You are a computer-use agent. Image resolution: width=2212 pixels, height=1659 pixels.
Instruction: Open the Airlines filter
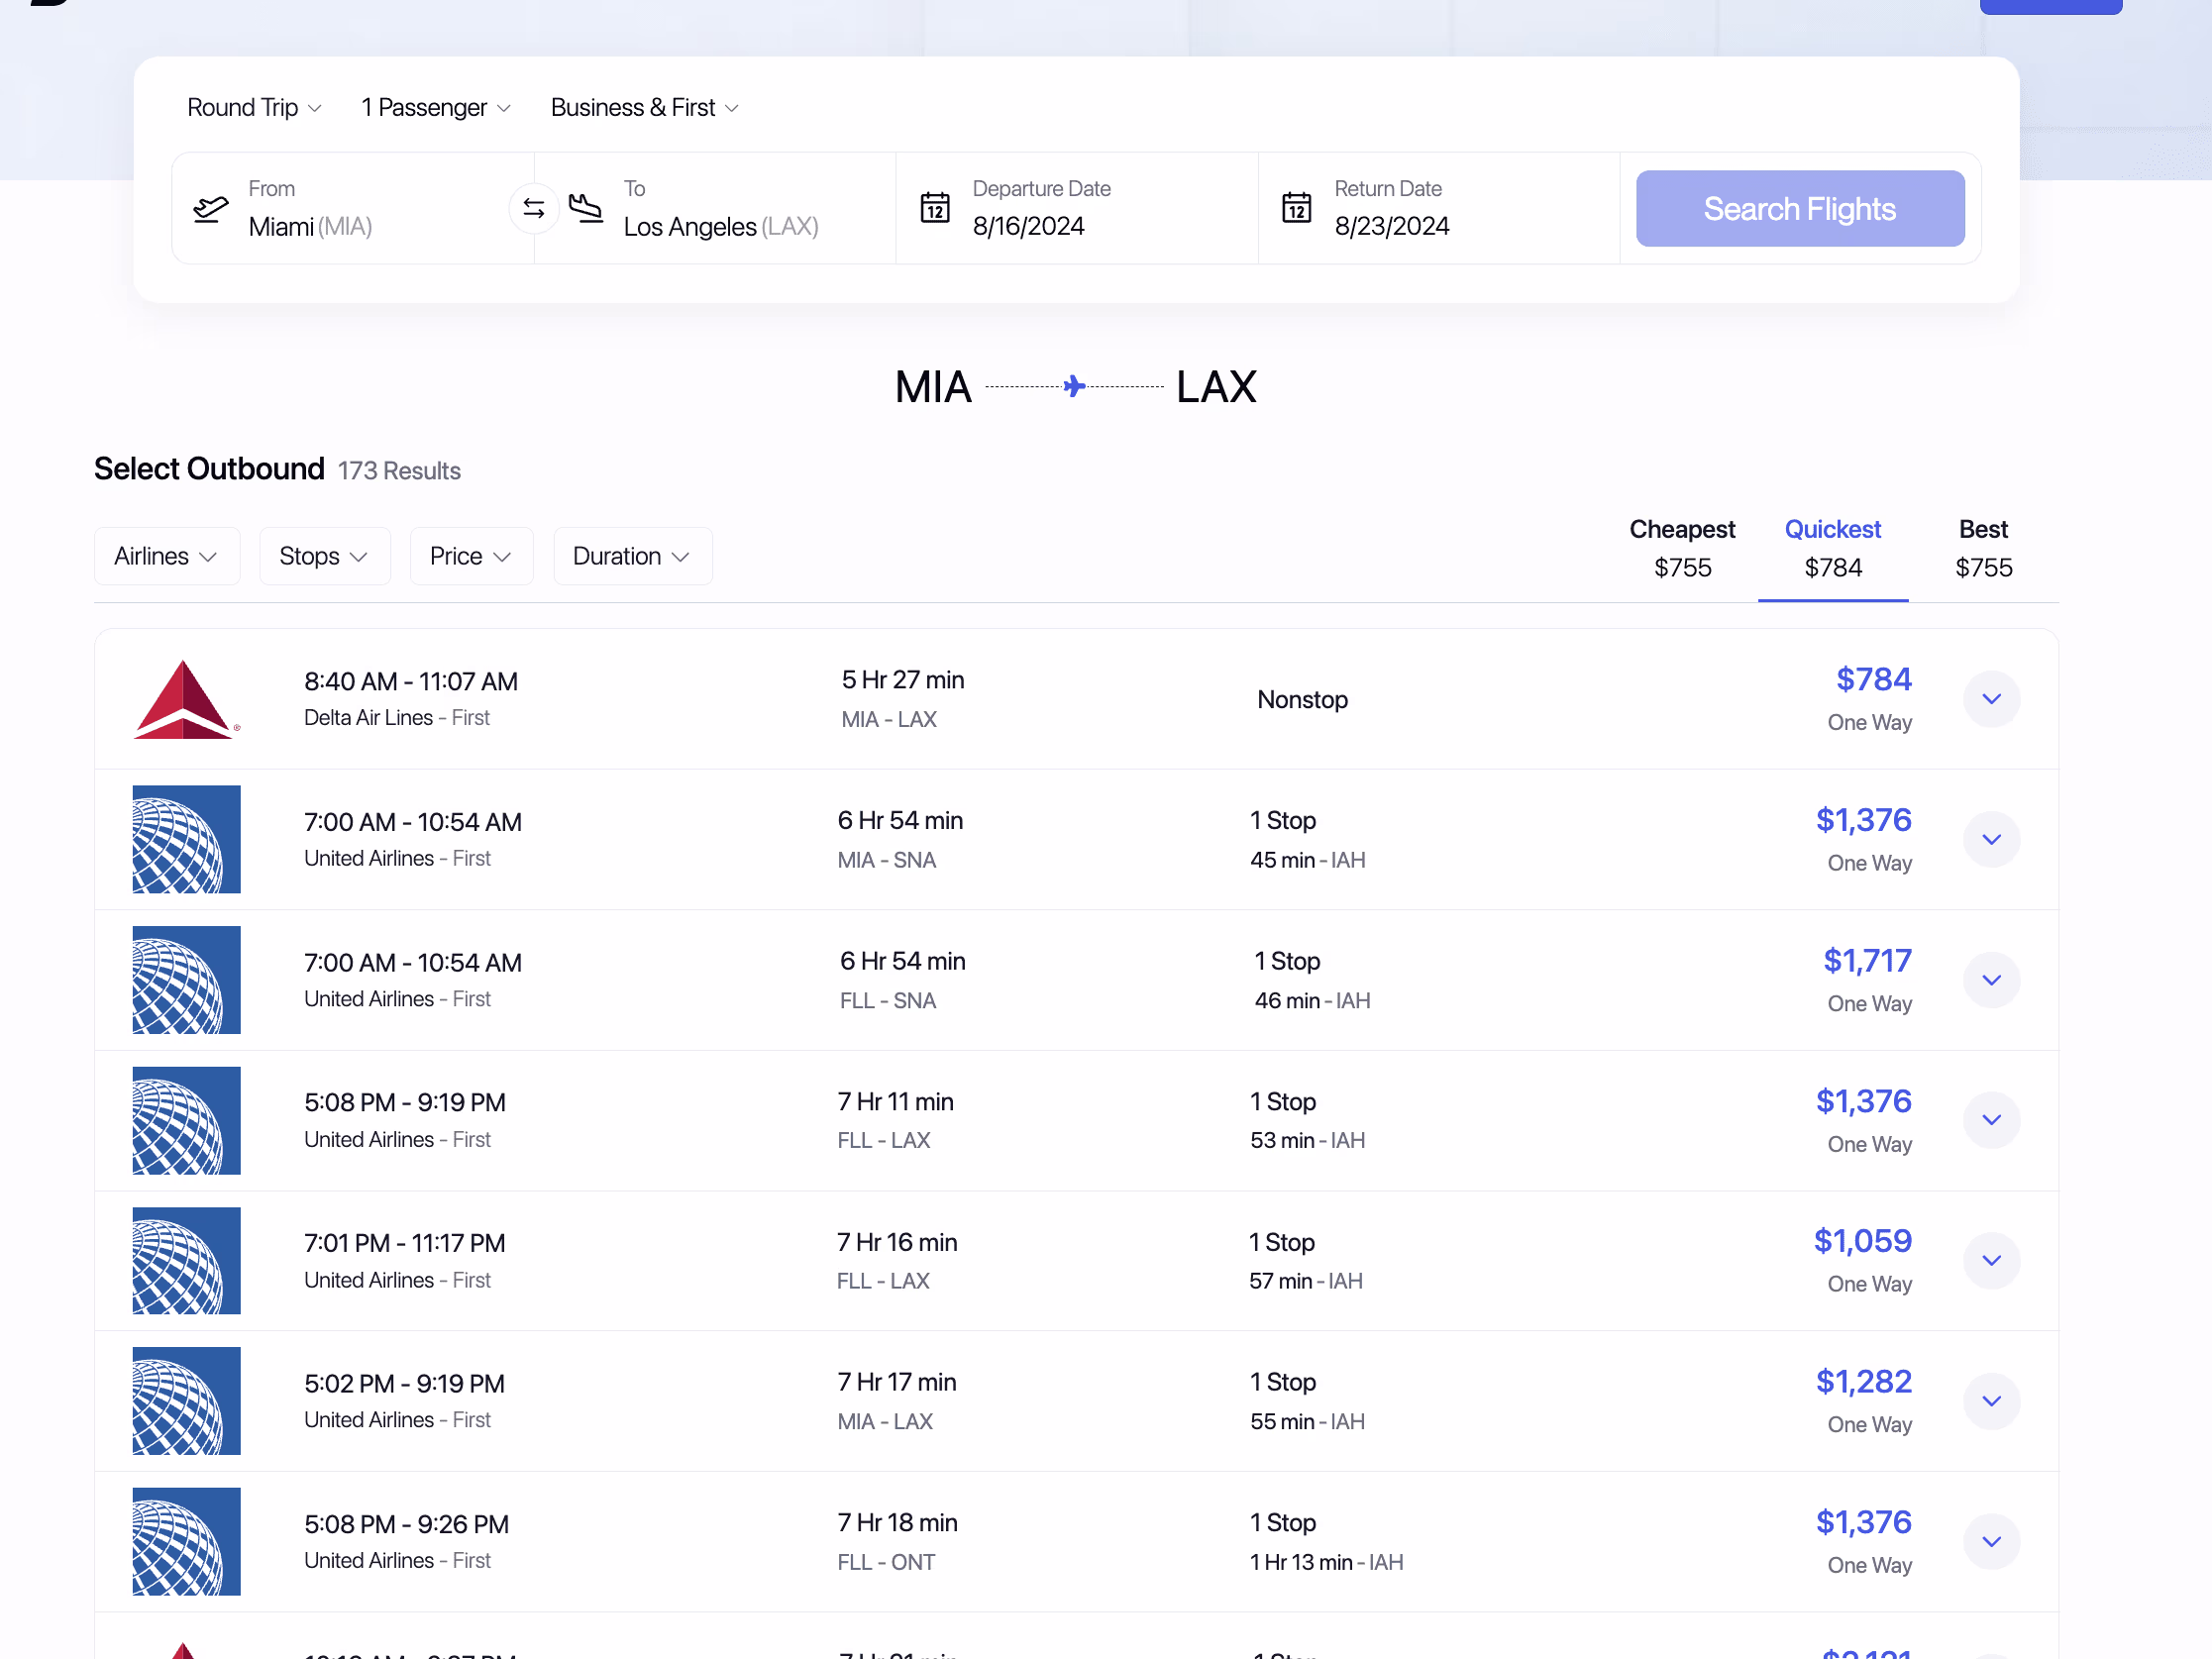[x=166, y=556]
